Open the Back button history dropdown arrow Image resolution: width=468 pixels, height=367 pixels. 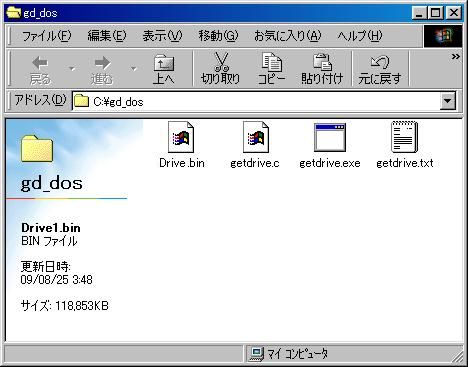(x=72, y=69)
